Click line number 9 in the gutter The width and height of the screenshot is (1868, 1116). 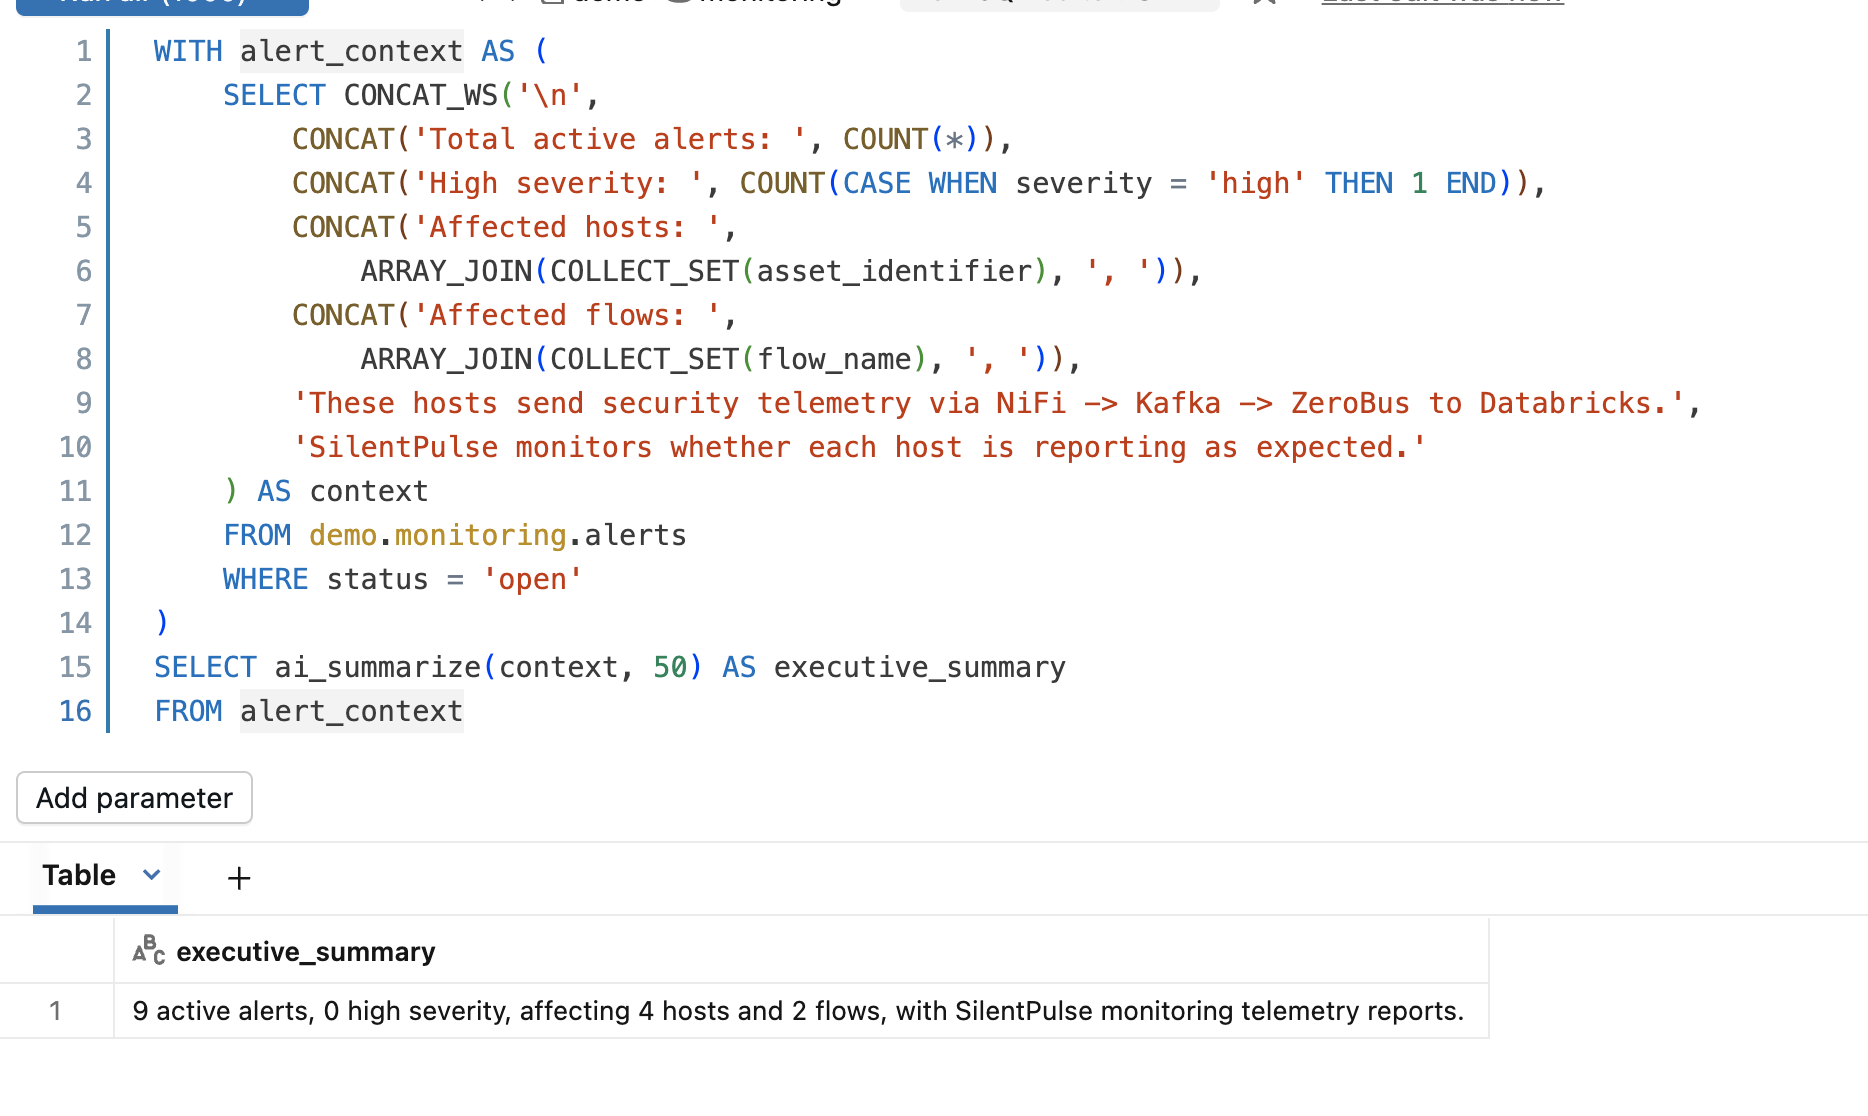coord(84,403)
